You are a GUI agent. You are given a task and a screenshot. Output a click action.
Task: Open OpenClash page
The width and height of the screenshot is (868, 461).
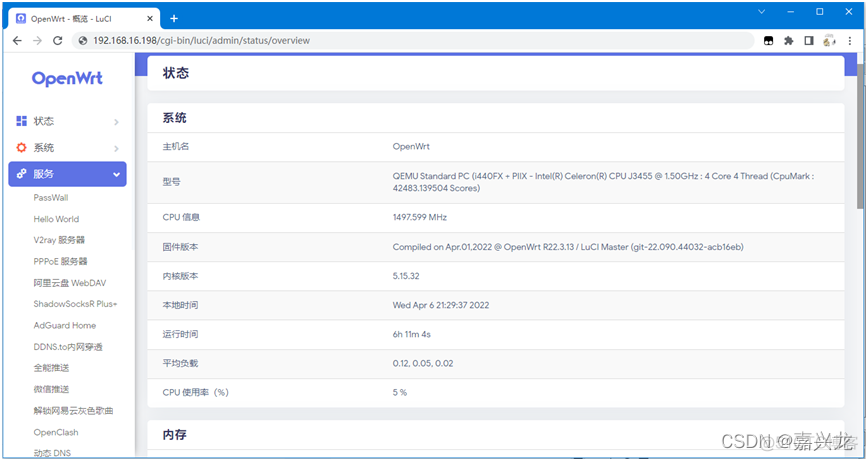56,432
